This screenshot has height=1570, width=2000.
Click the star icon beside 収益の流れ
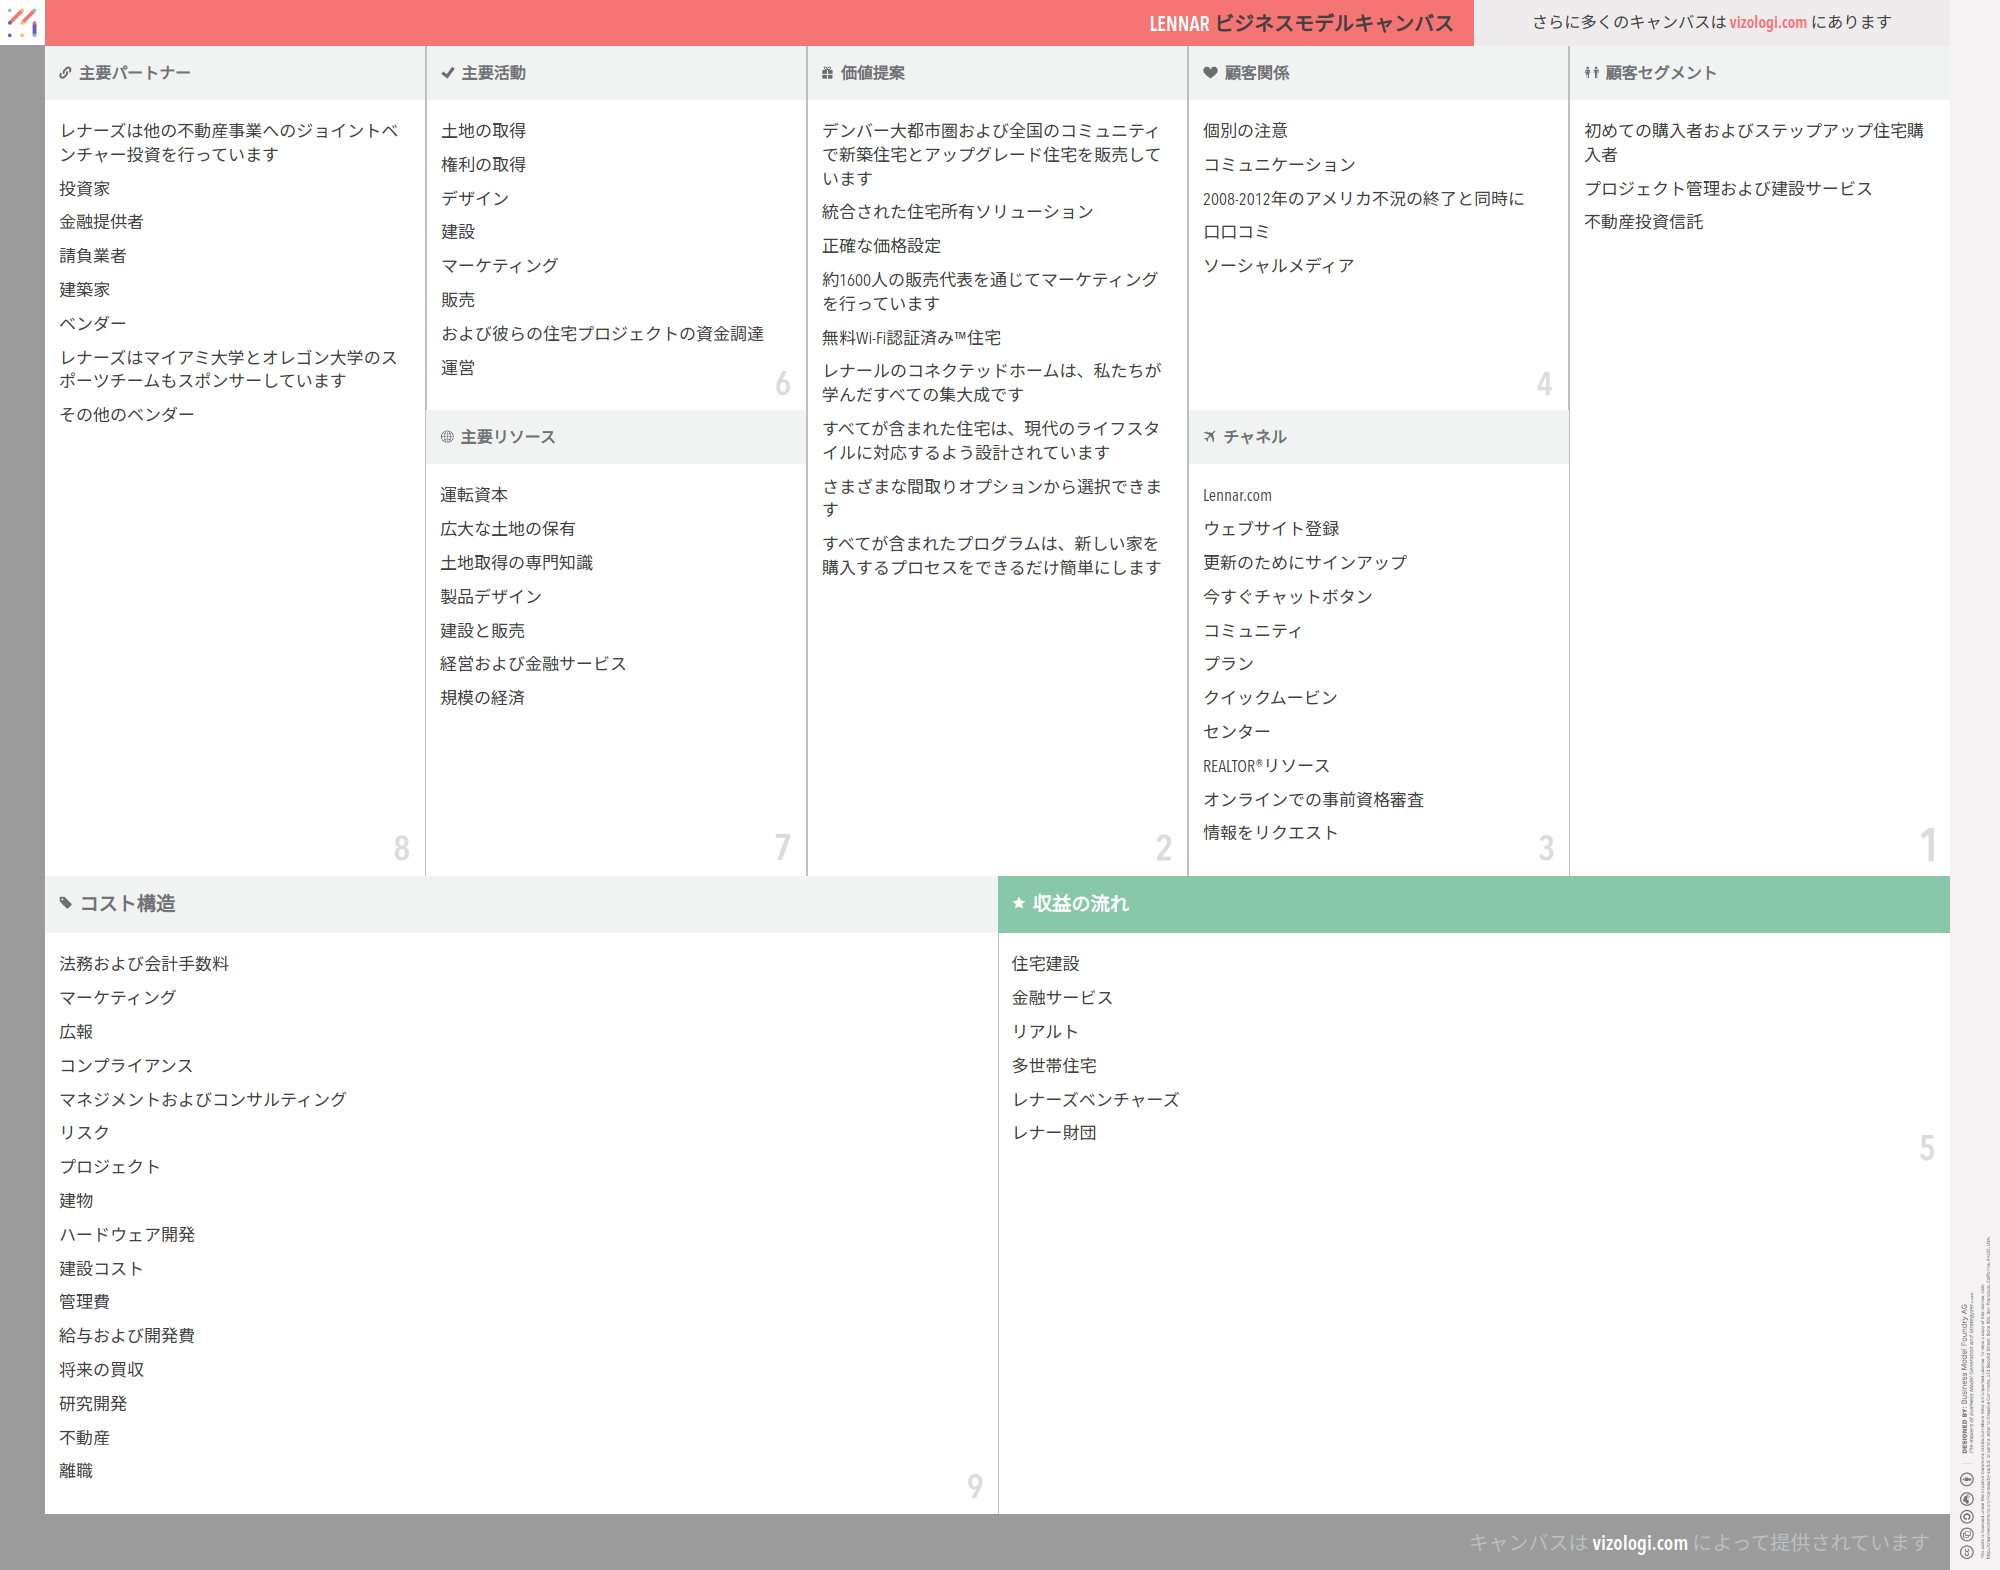pyautogui.click(x=1018, y=903)
